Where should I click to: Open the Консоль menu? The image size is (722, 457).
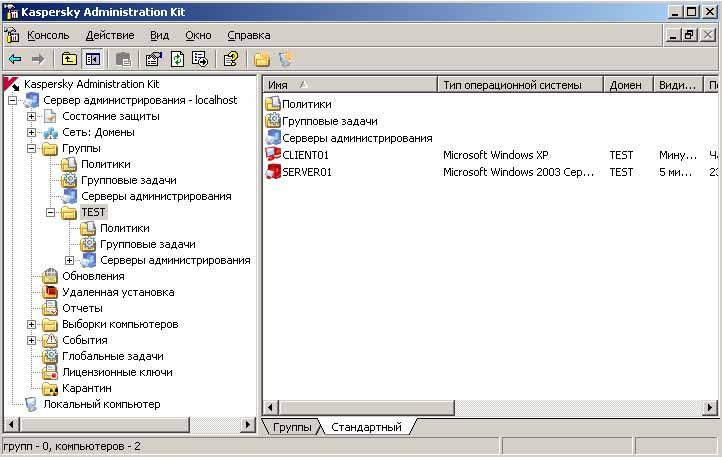(x=48, y=35)
